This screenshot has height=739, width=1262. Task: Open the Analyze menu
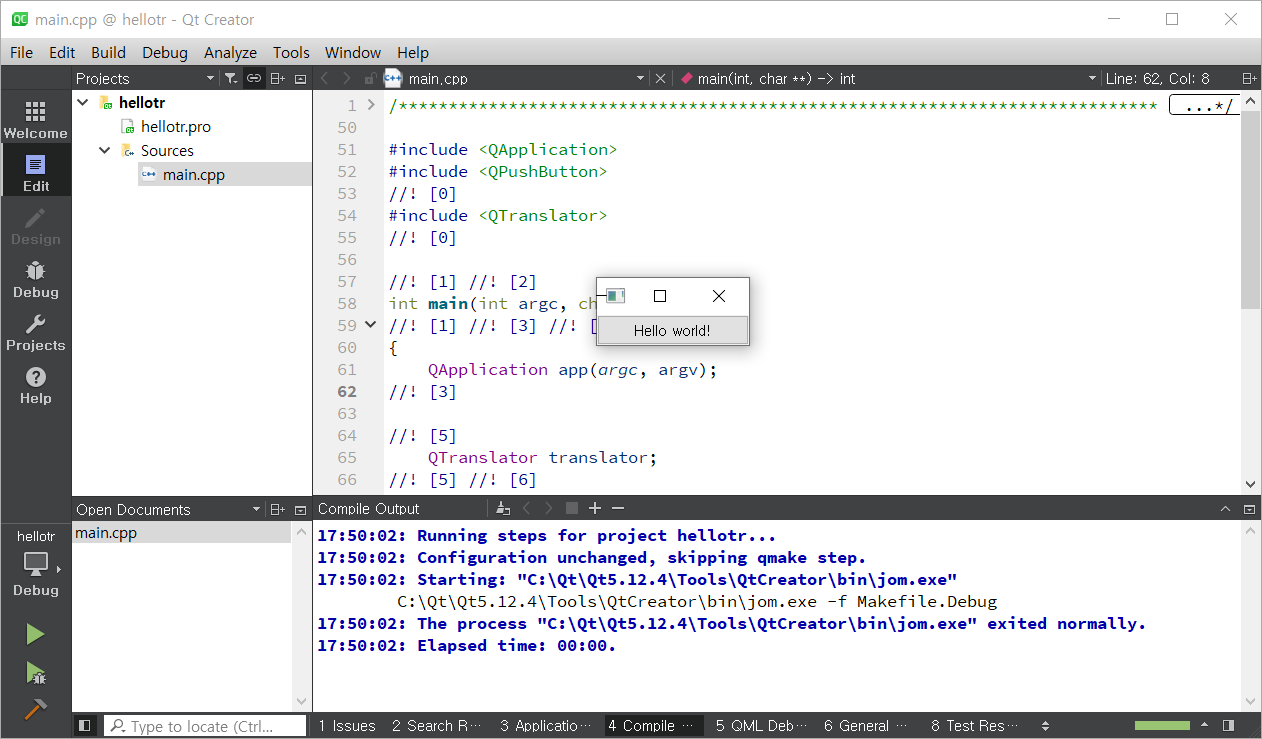point(230,52)
